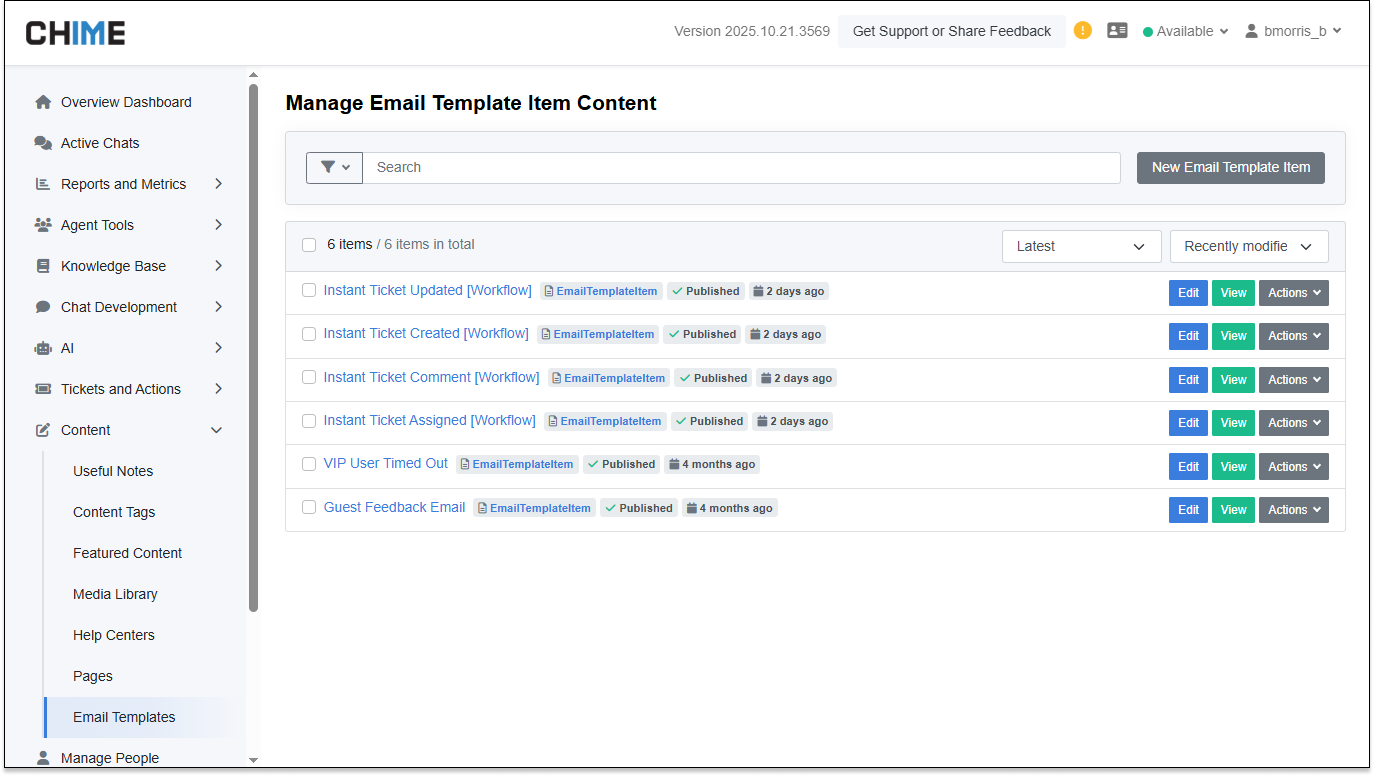This screenshot has height=776, width=1374.
Task: Open Media Library in the sidebar
Action: tap(115, 594)
